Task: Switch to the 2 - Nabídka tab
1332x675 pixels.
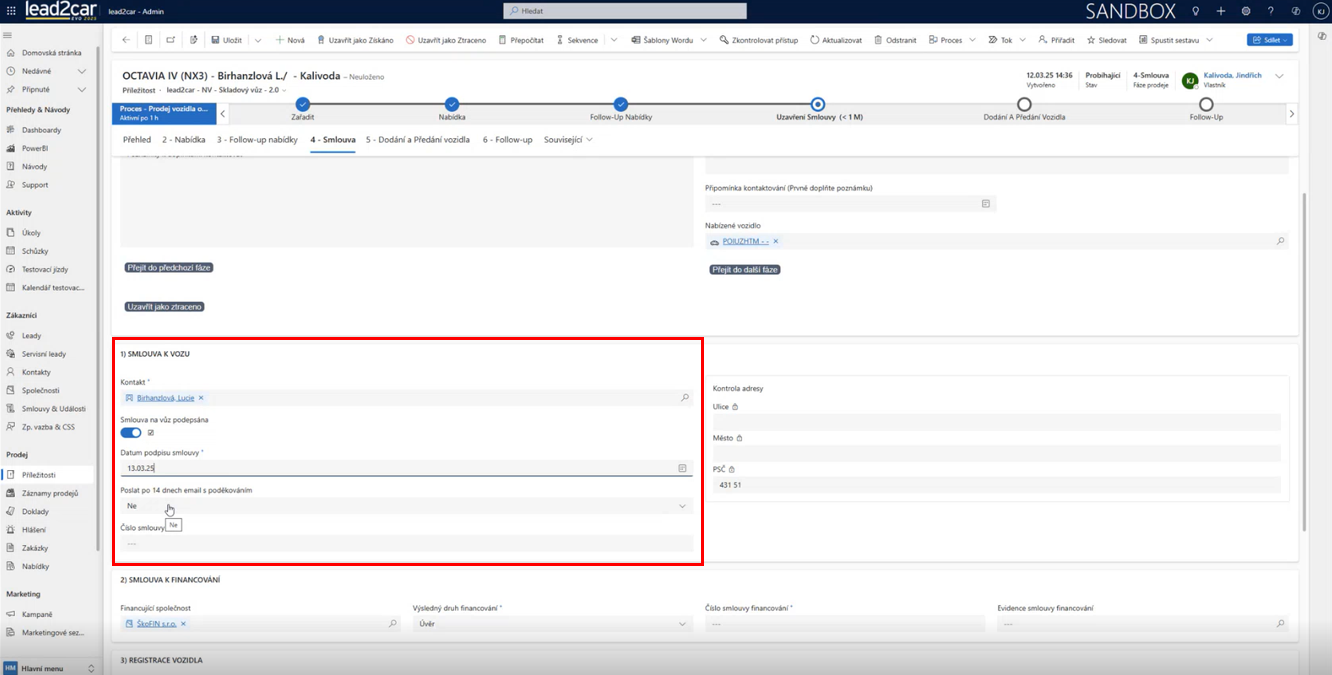Action: click(184, 140)
